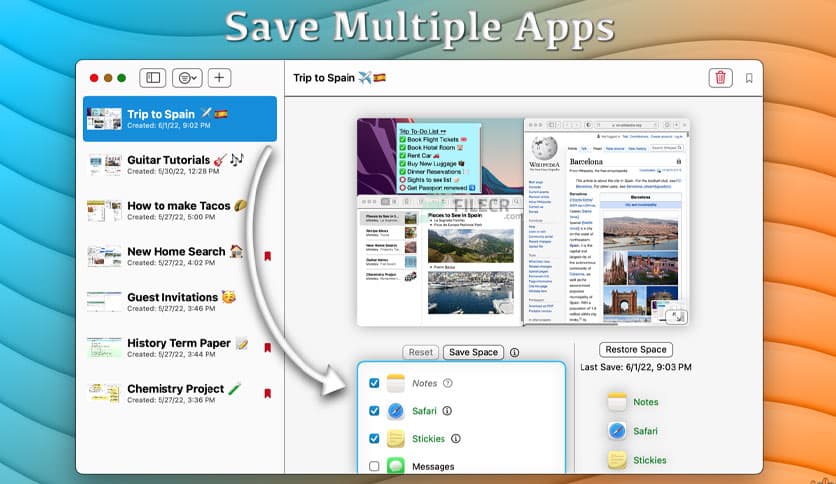Open the filter dropdown menu in toolbar
Image resolution: width=836 pixels, height=484 pixels.
(185, 77)
